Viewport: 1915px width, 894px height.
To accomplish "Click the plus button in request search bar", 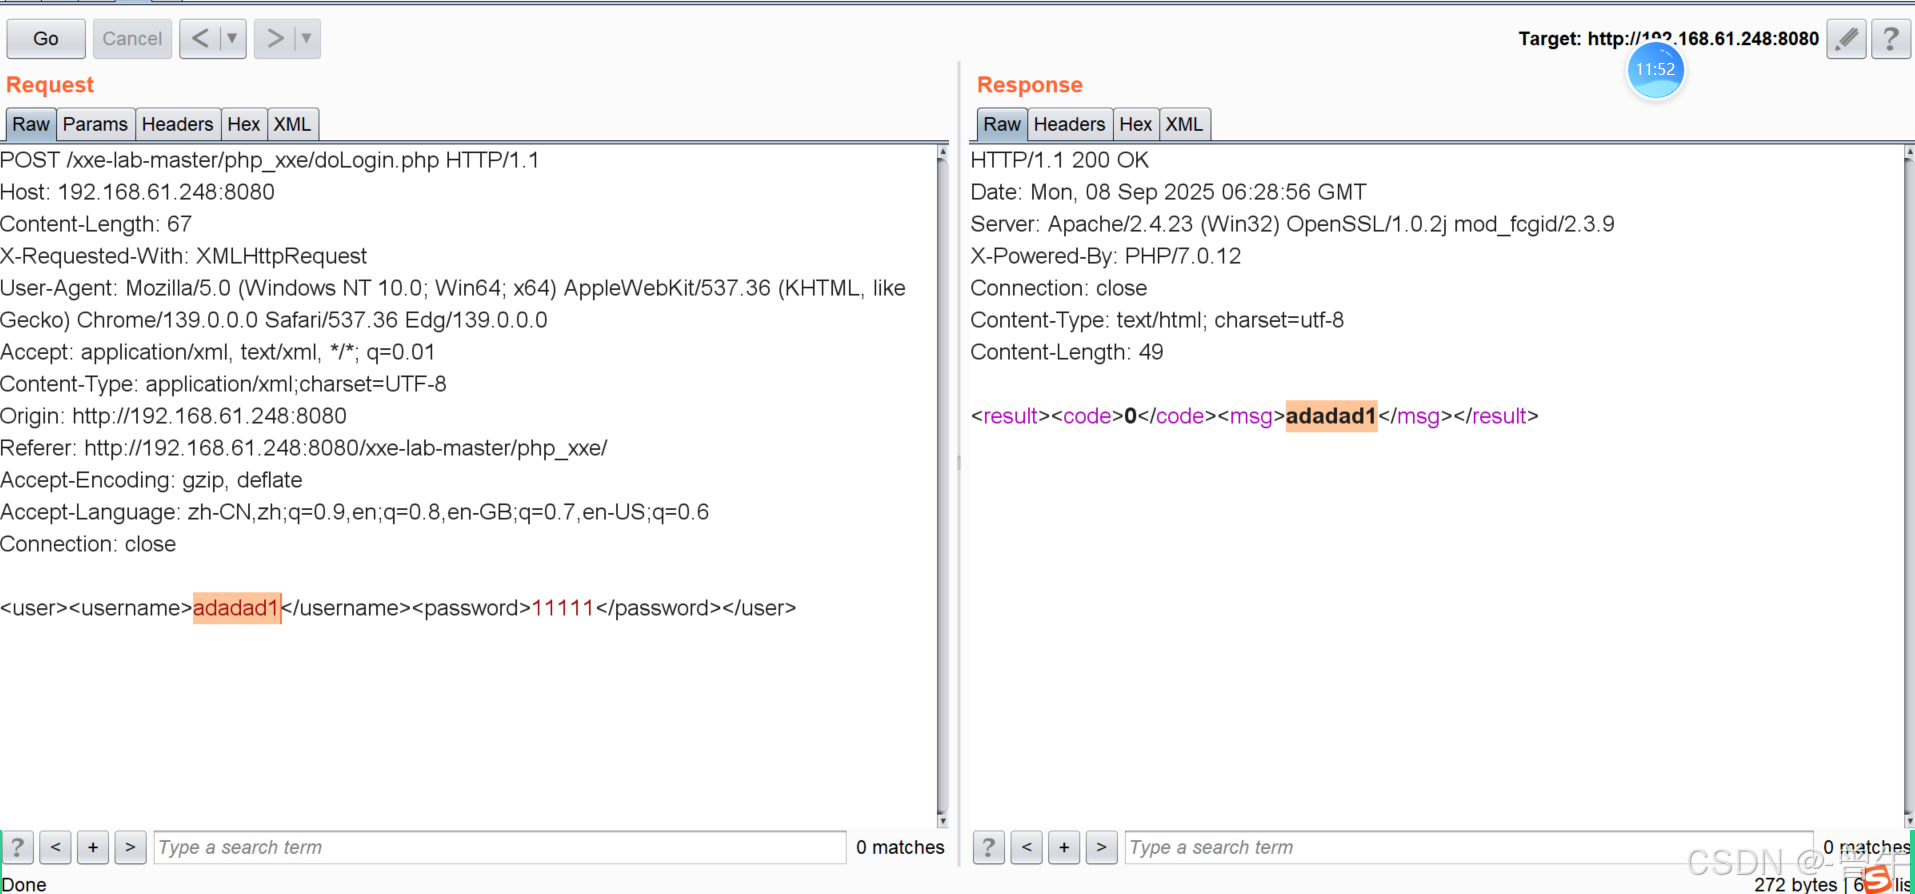I will (x=93, y=847).
